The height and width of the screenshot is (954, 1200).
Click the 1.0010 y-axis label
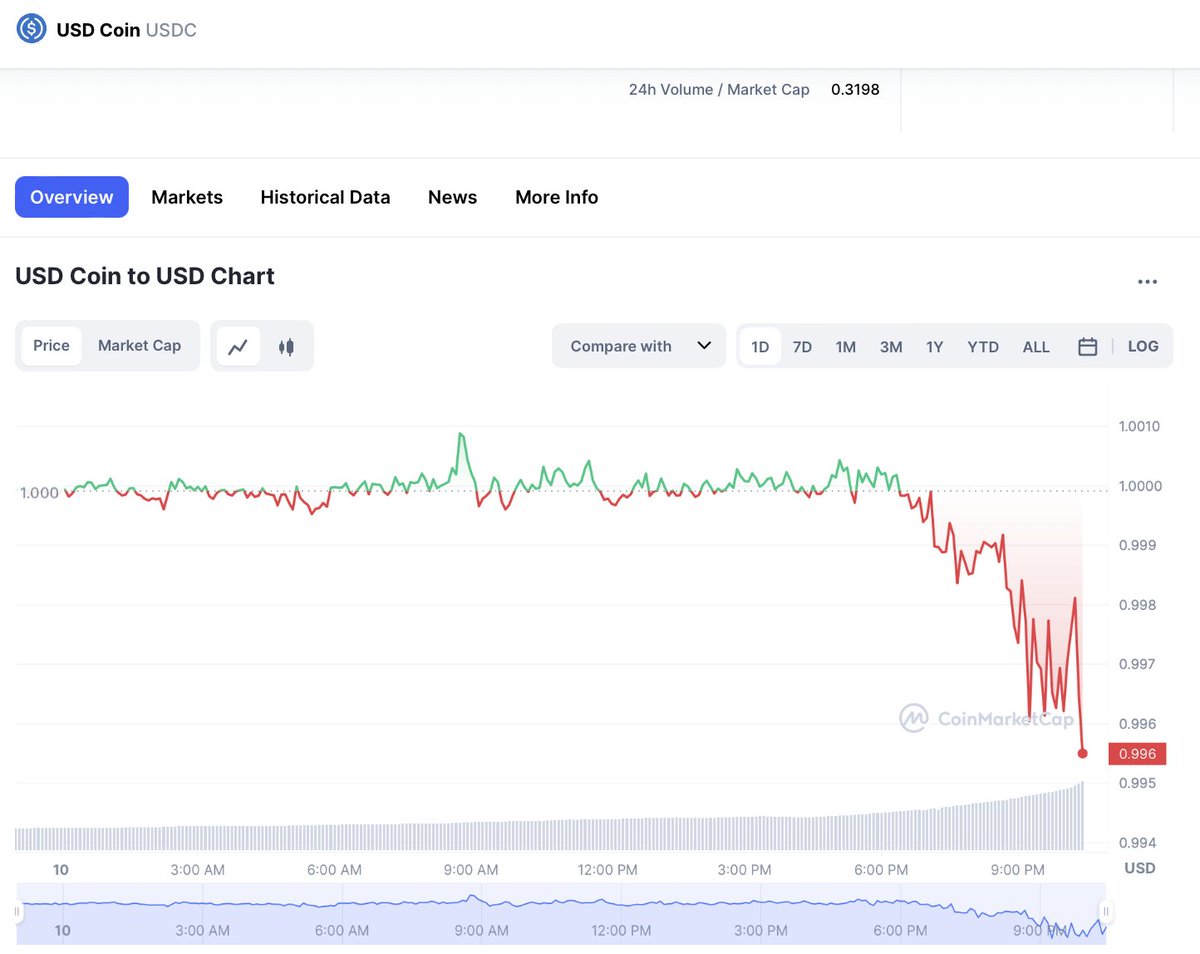(1138, 426)
